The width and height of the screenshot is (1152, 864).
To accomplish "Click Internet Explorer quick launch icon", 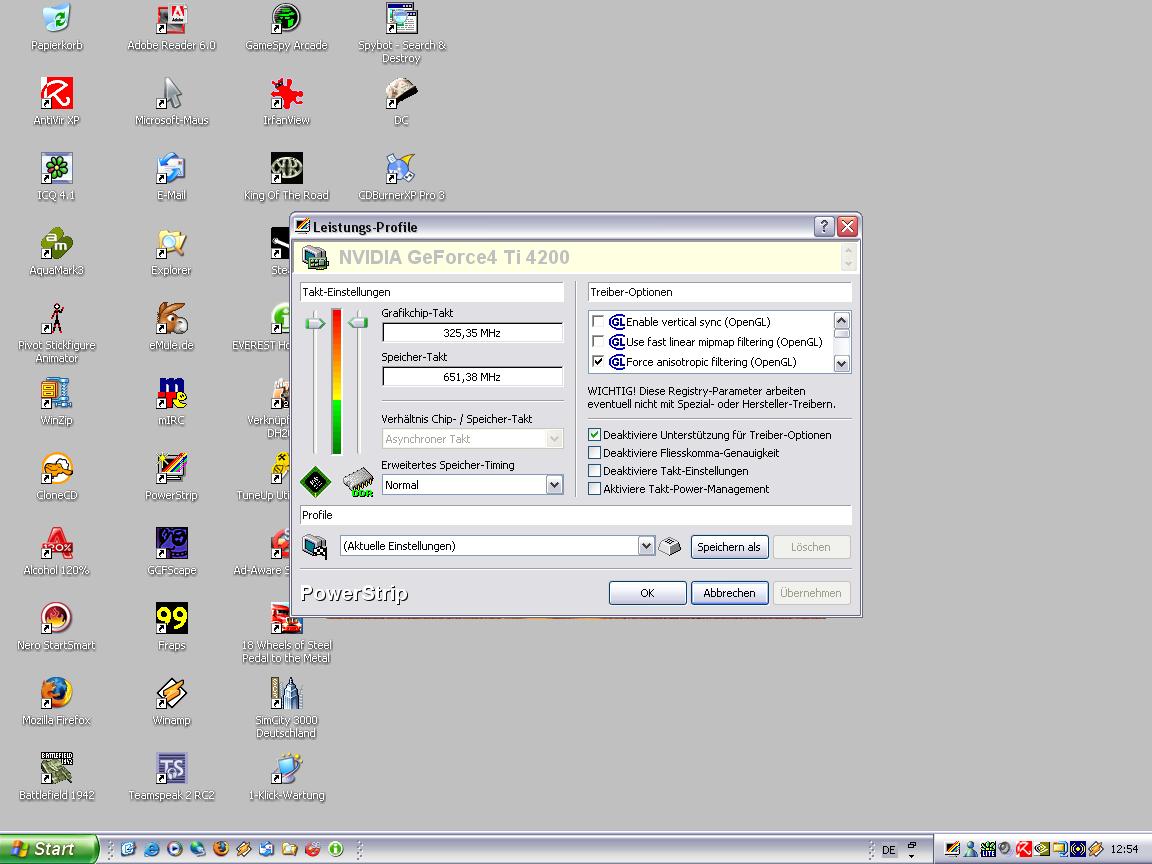I will pos(151,849).
